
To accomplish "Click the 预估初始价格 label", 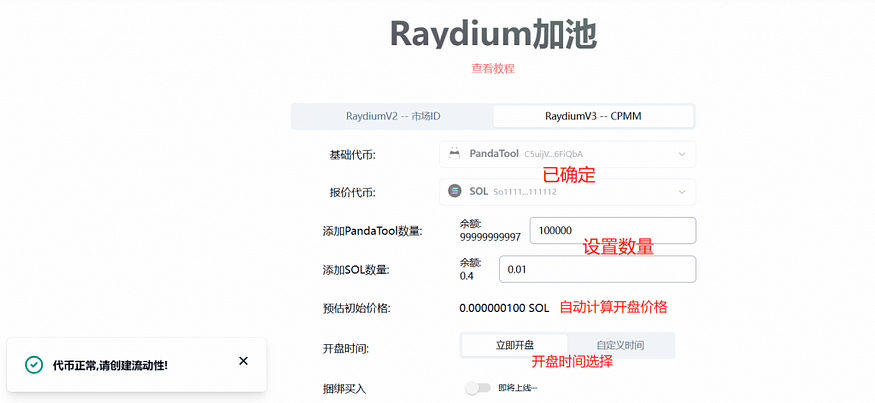I will tap(356, 308).
